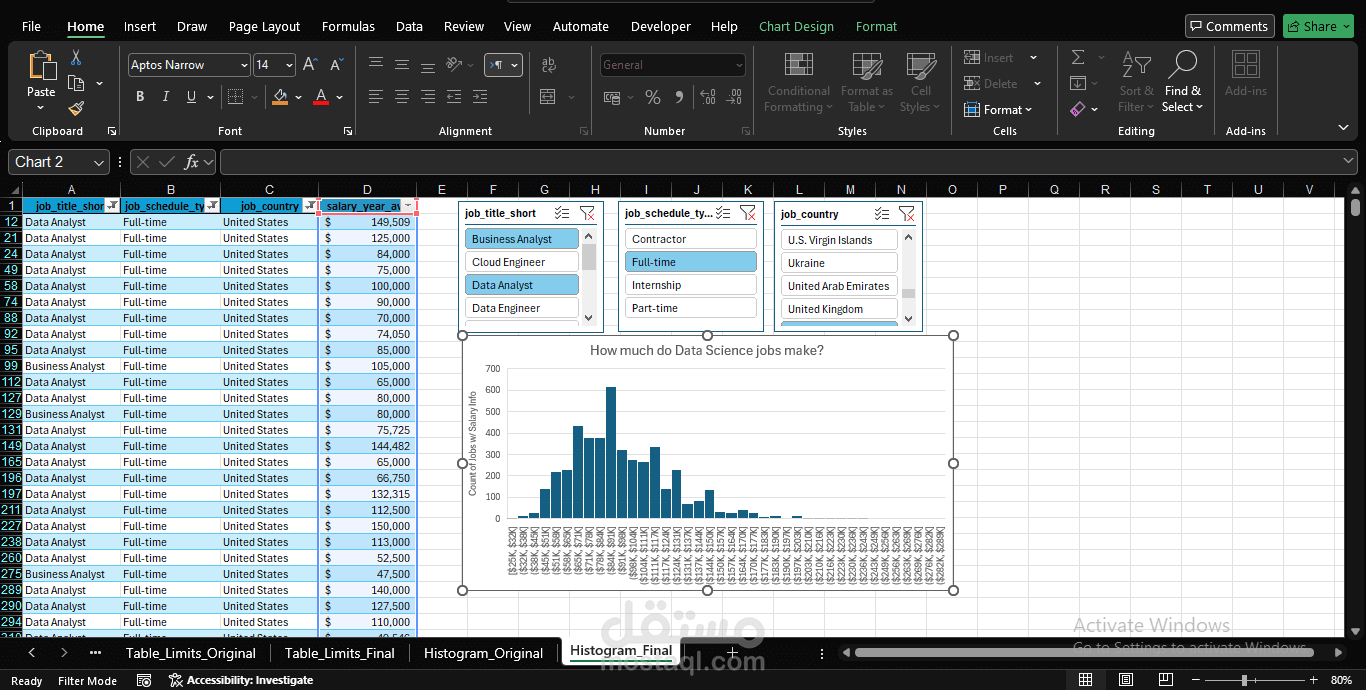Click the Share button
1366x690 pixels.
click(1318, 25)
